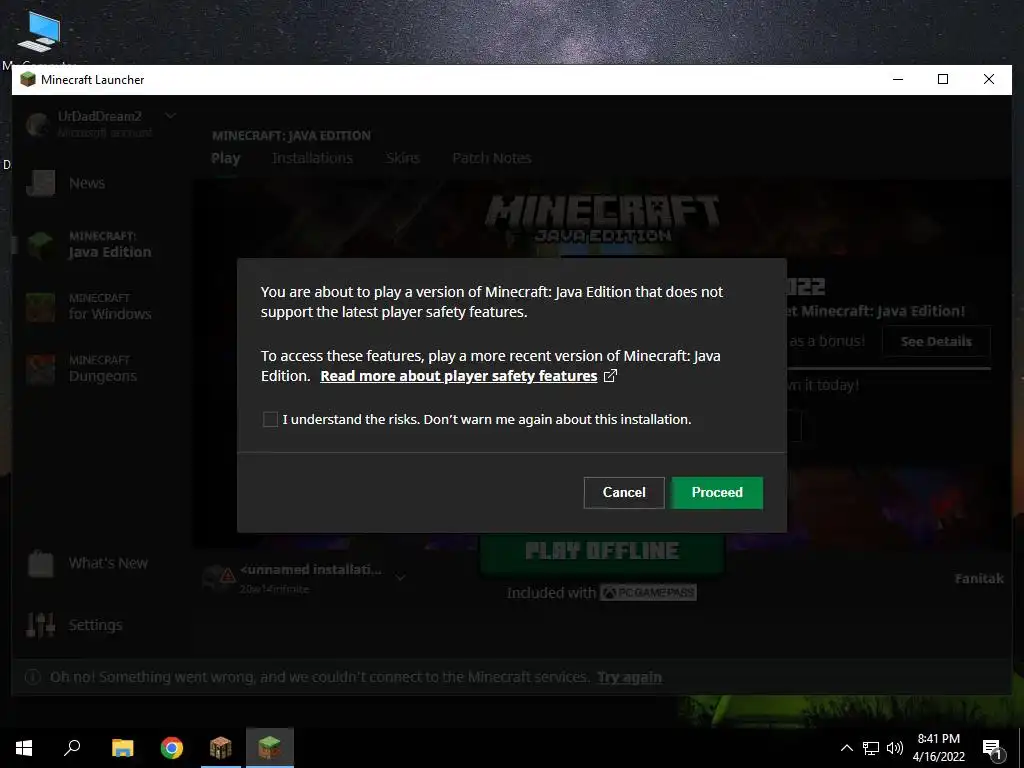Check the "I understand the risks" checkbox
Image resolution: width=1024 pixels, height=768 pixels.
click(270, 419)
